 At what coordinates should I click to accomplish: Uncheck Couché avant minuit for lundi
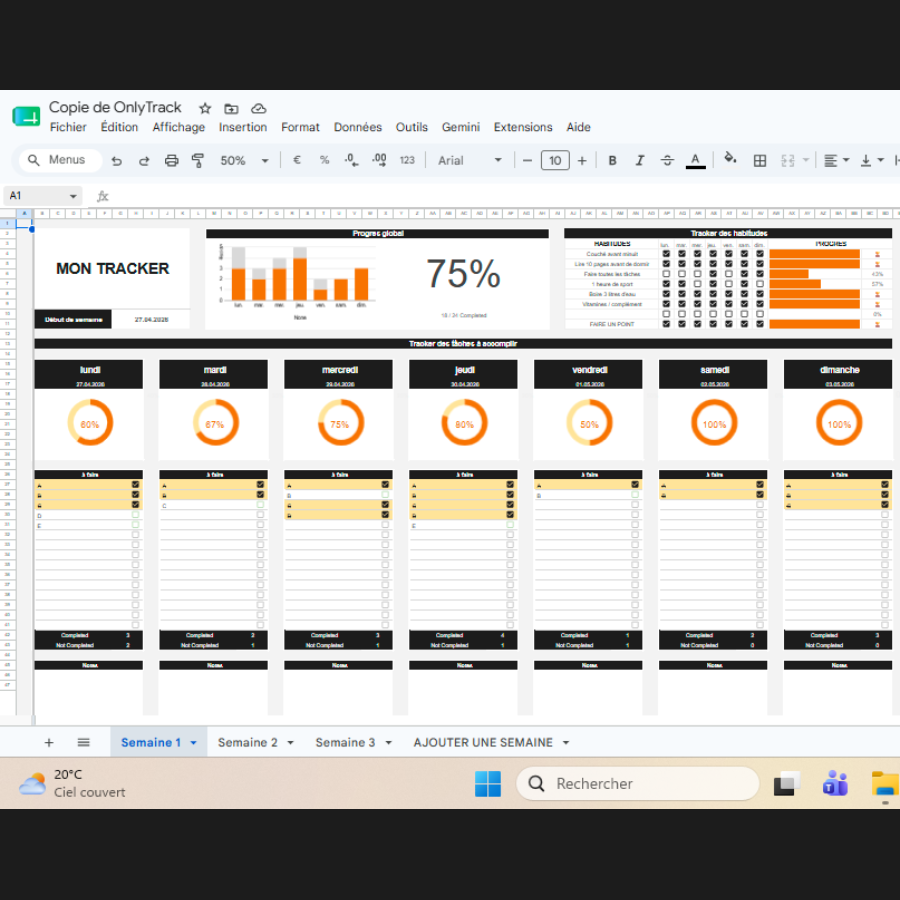tap(666, 254)
